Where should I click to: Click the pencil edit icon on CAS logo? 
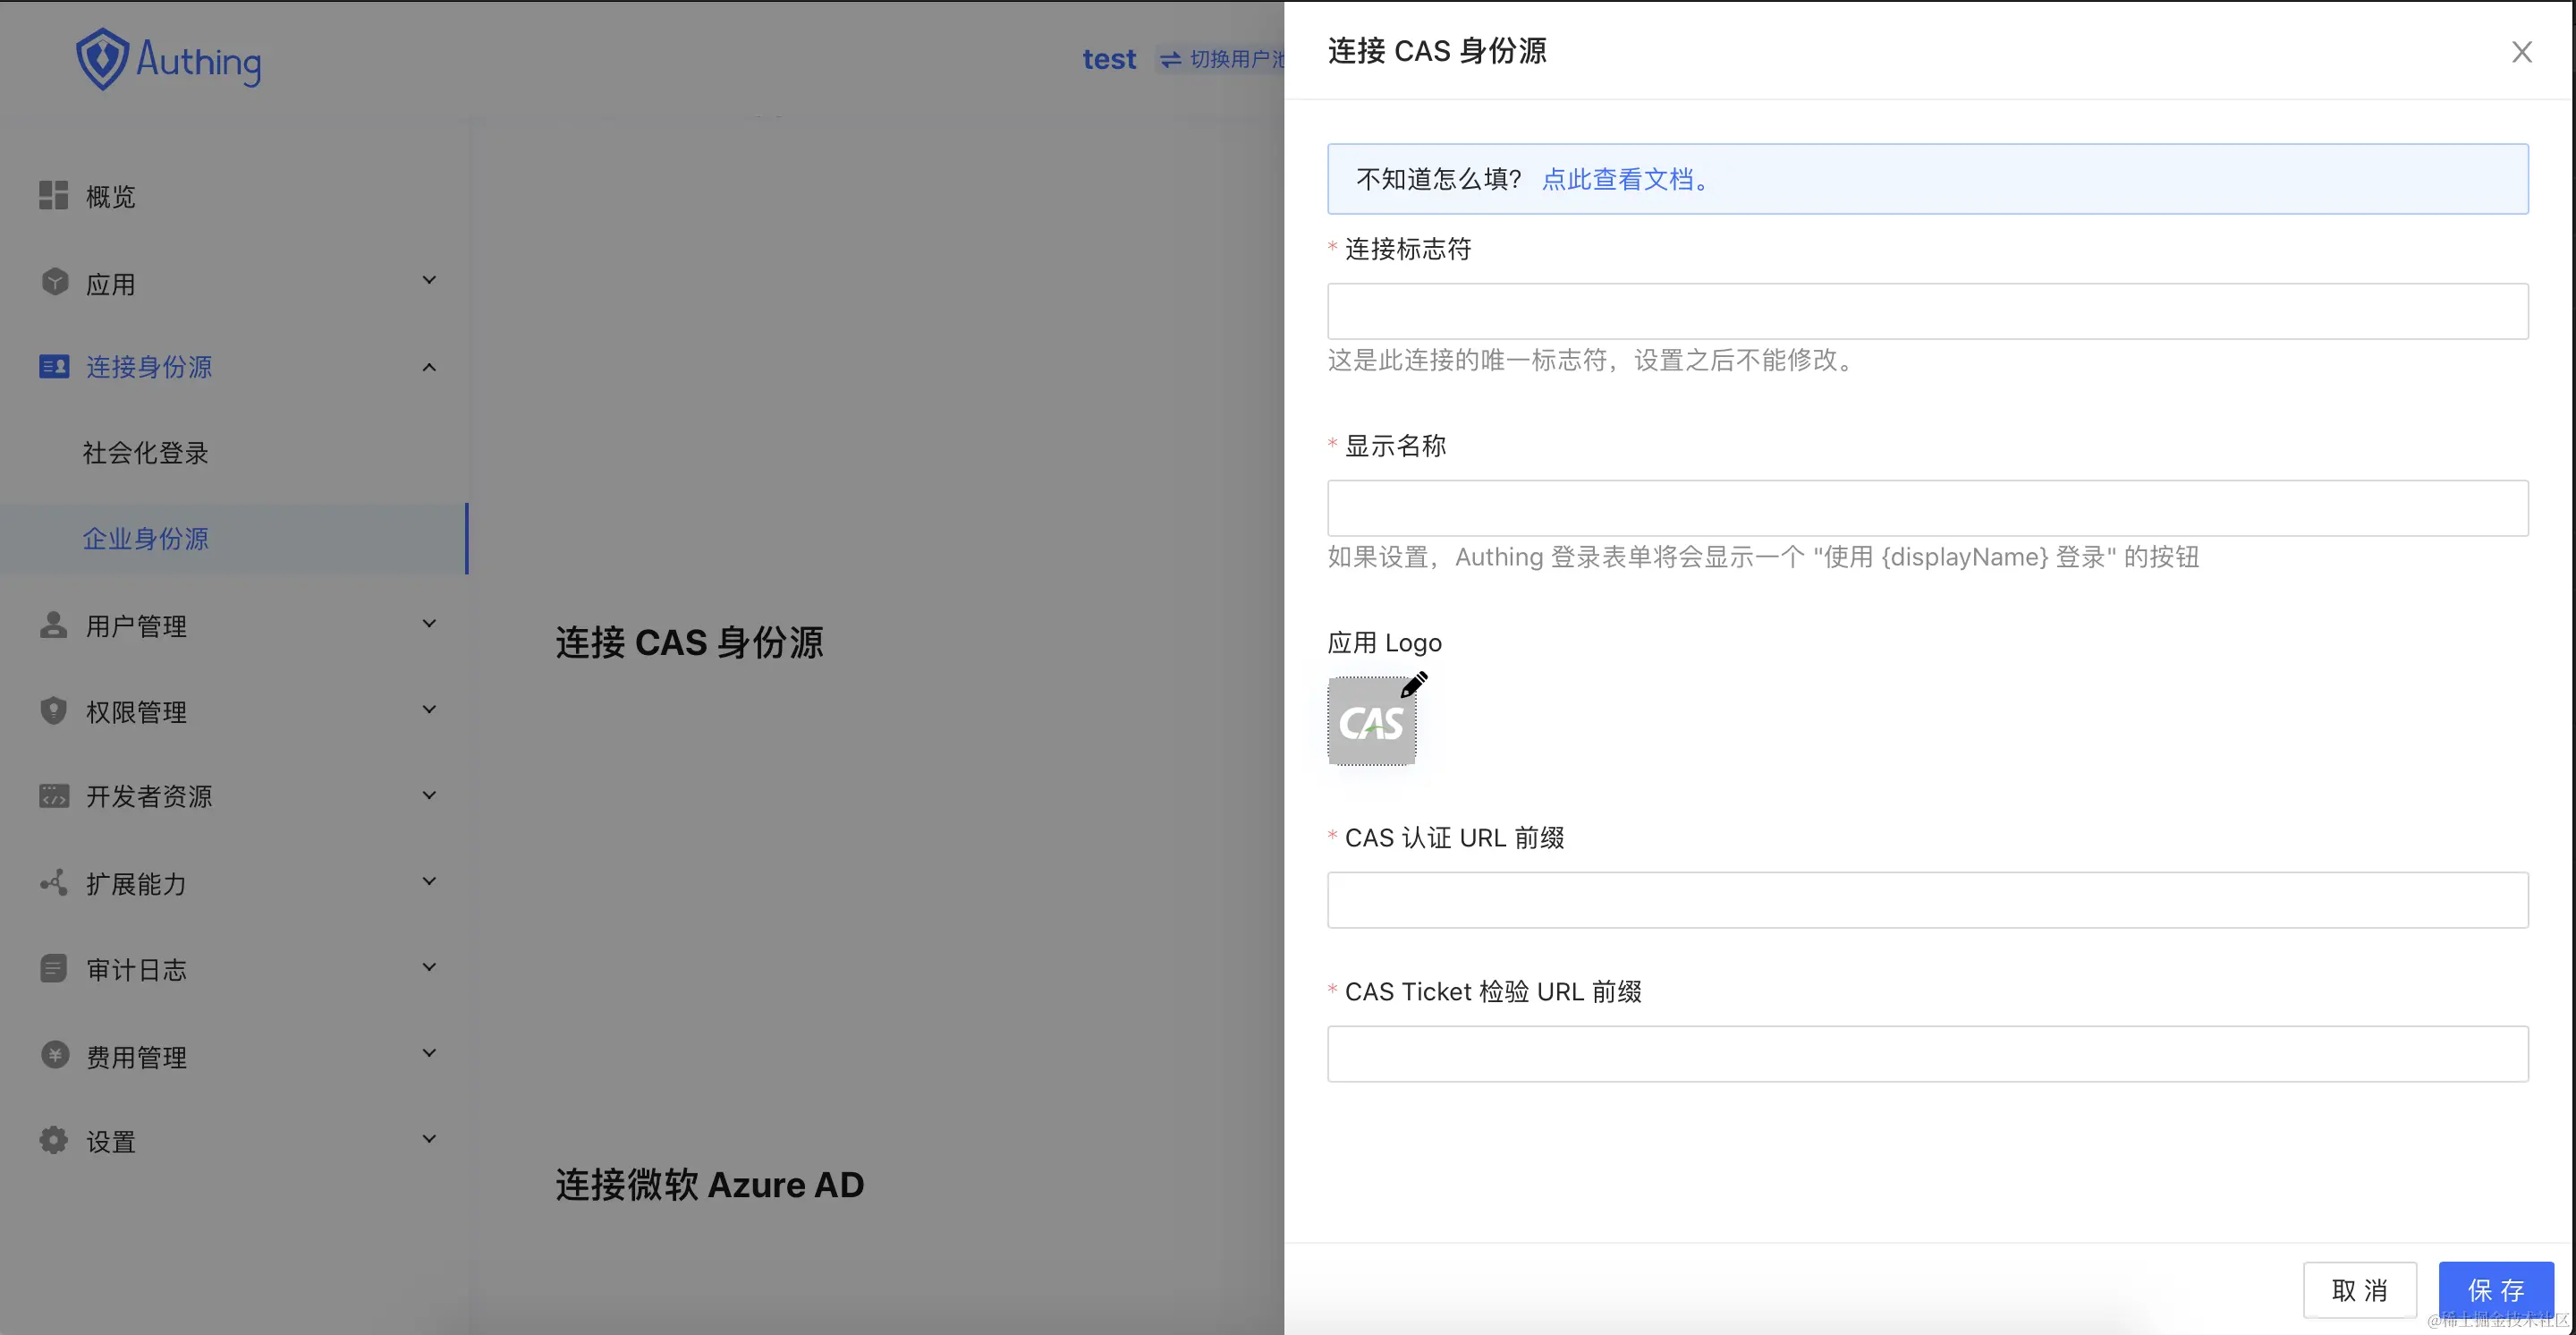1413,685
